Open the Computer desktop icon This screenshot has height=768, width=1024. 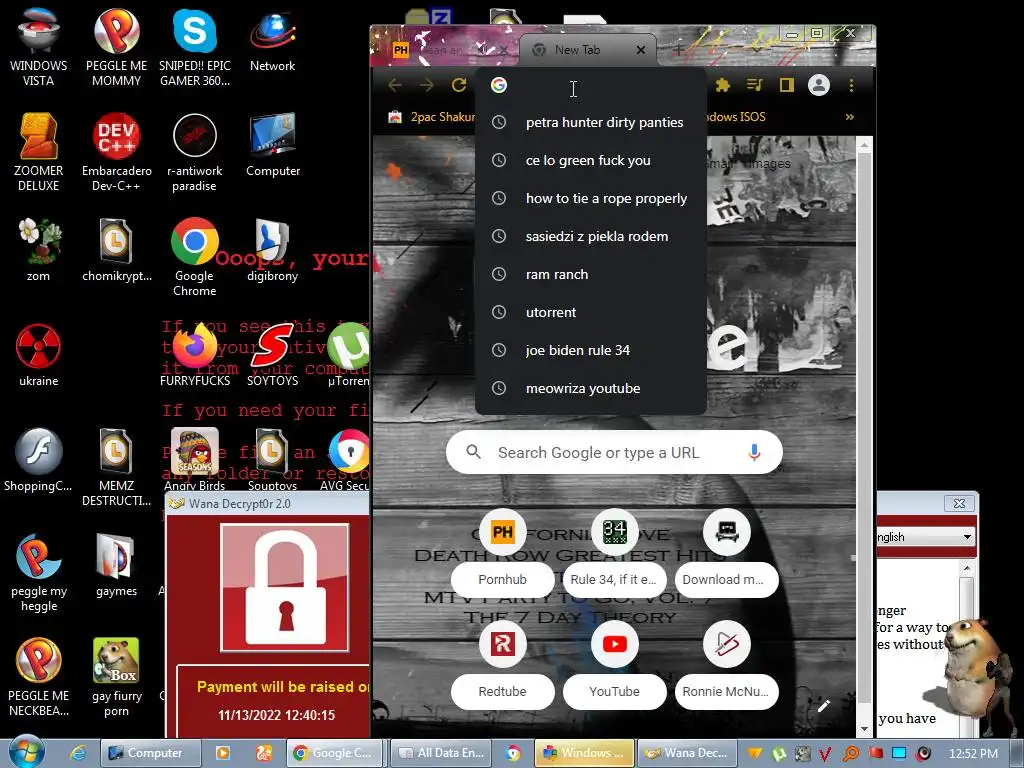point(272,145)
